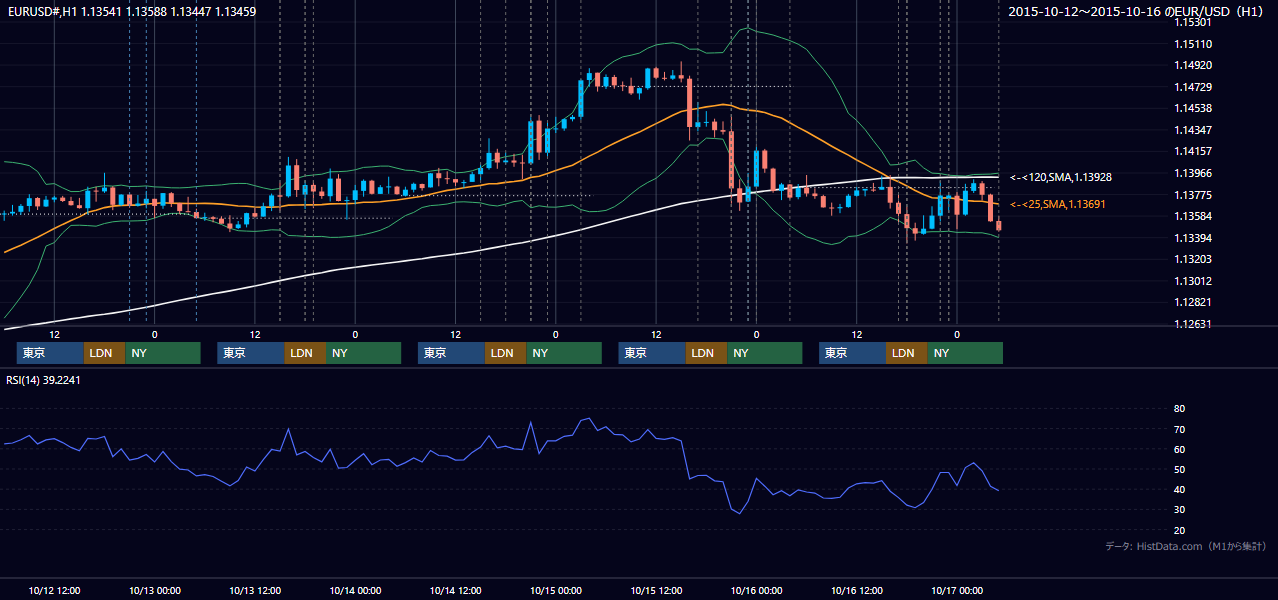The image size is (1278, 600).
Task: Click price axis value 1.14347
Action: click(x=1192, y=130)
